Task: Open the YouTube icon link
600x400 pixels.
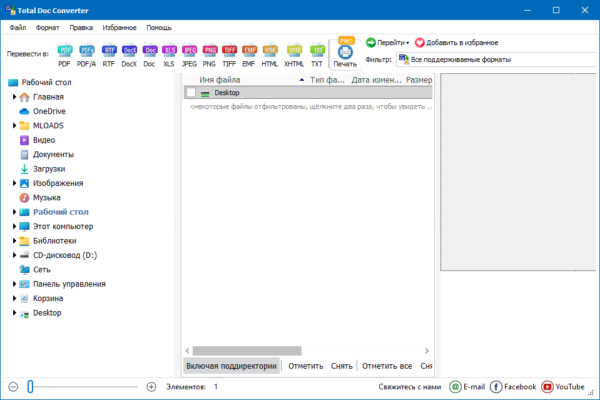Action: [547, 387]
